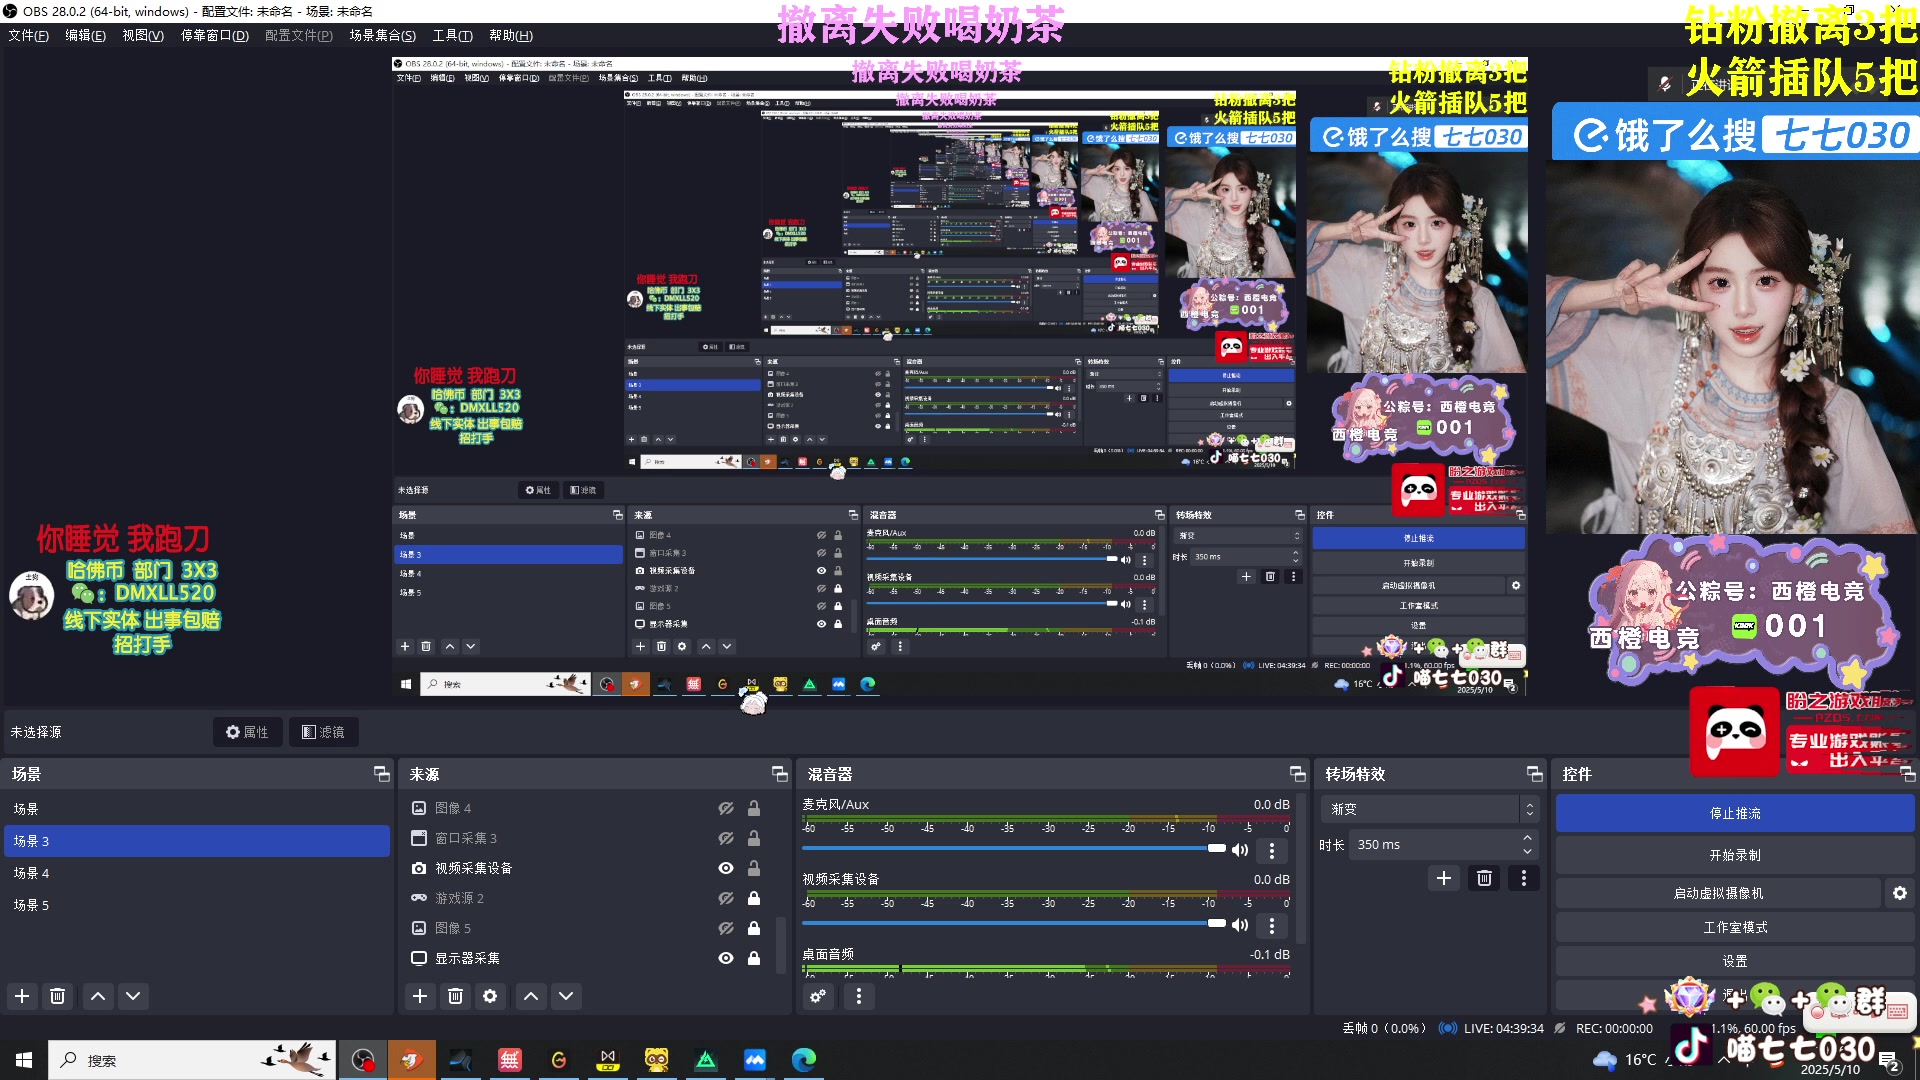Screen dimensions: 1920x1080
Task: Open mixer panel three-dot menu at bottom
Action: [x=858, y=996]
